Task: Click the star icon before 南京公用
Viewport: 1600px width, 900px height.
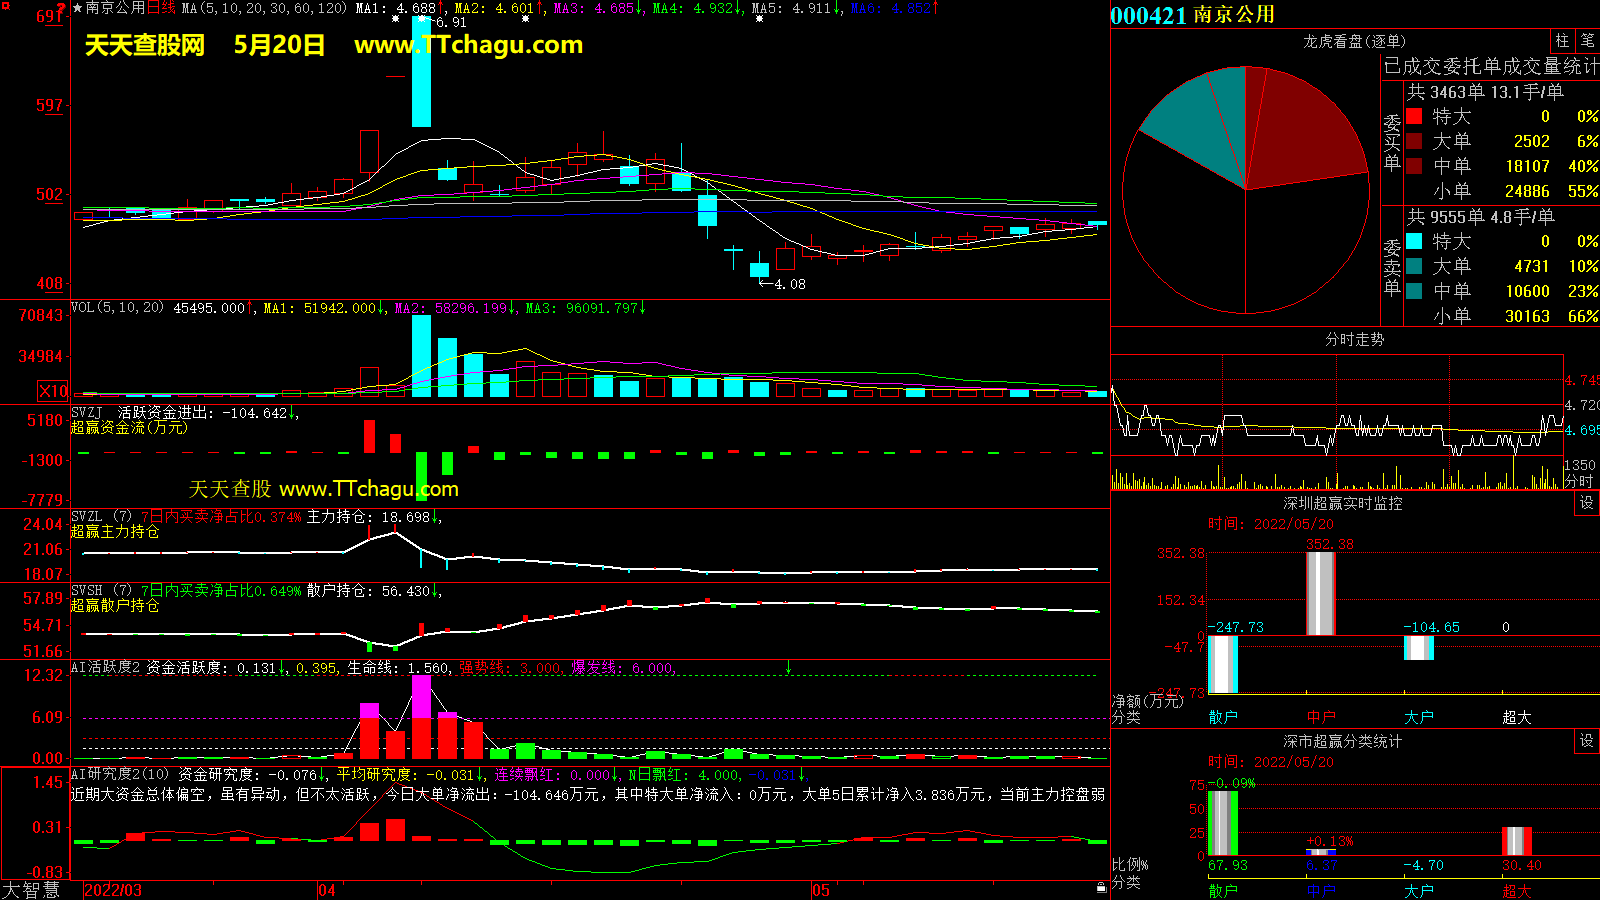Action: [x=78, y=8]
